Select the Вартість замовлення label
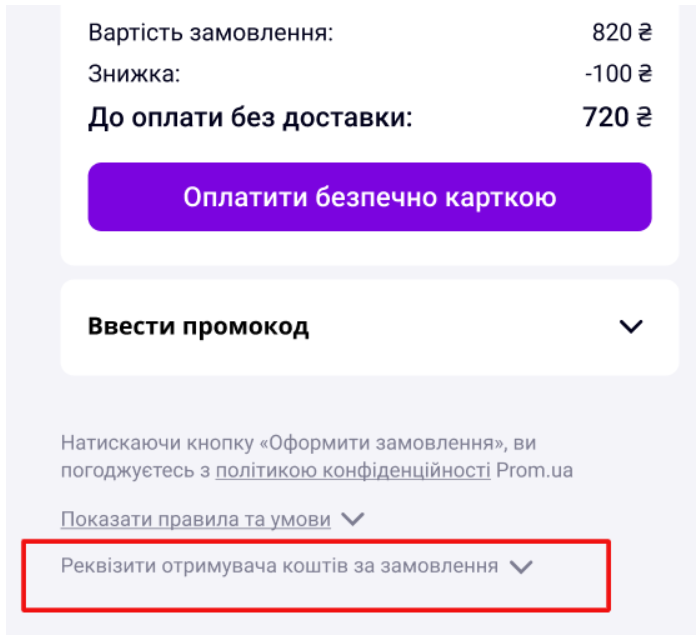Image resolution: width=698 pixels, height=637 pixels. click(x=211, y=32)
